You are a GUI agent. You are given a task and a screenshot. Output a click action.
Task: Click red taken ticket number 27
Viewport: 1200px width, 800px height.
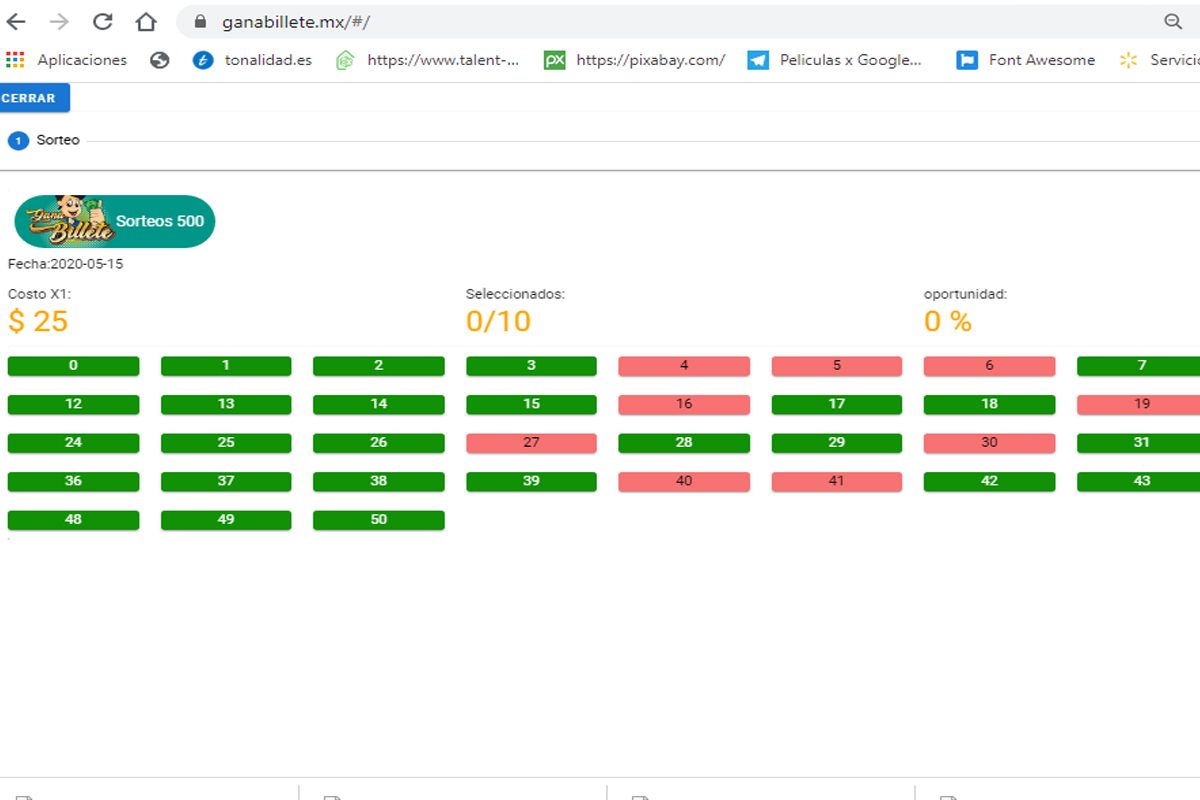(531, 443)
